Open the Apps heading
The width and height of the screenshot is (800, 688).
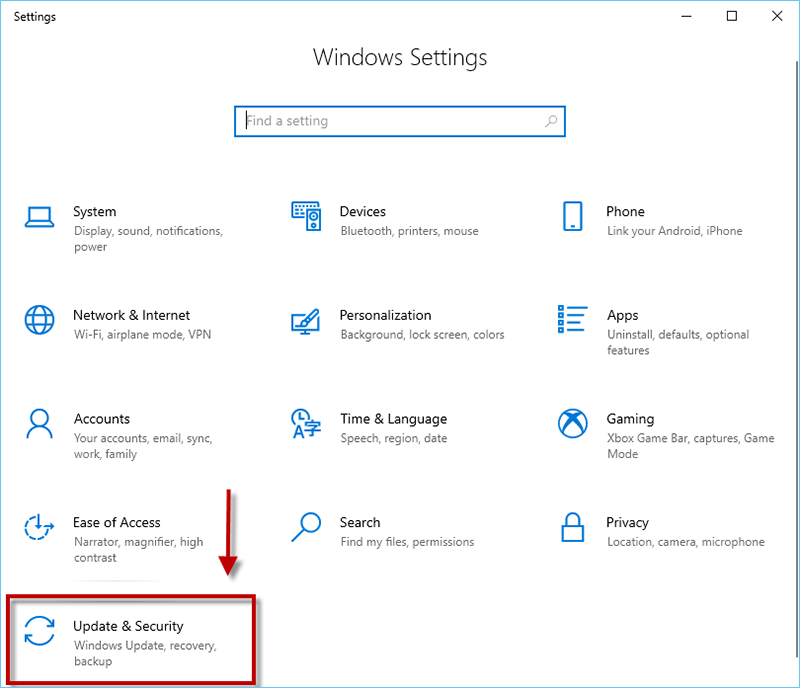point(622,315)
